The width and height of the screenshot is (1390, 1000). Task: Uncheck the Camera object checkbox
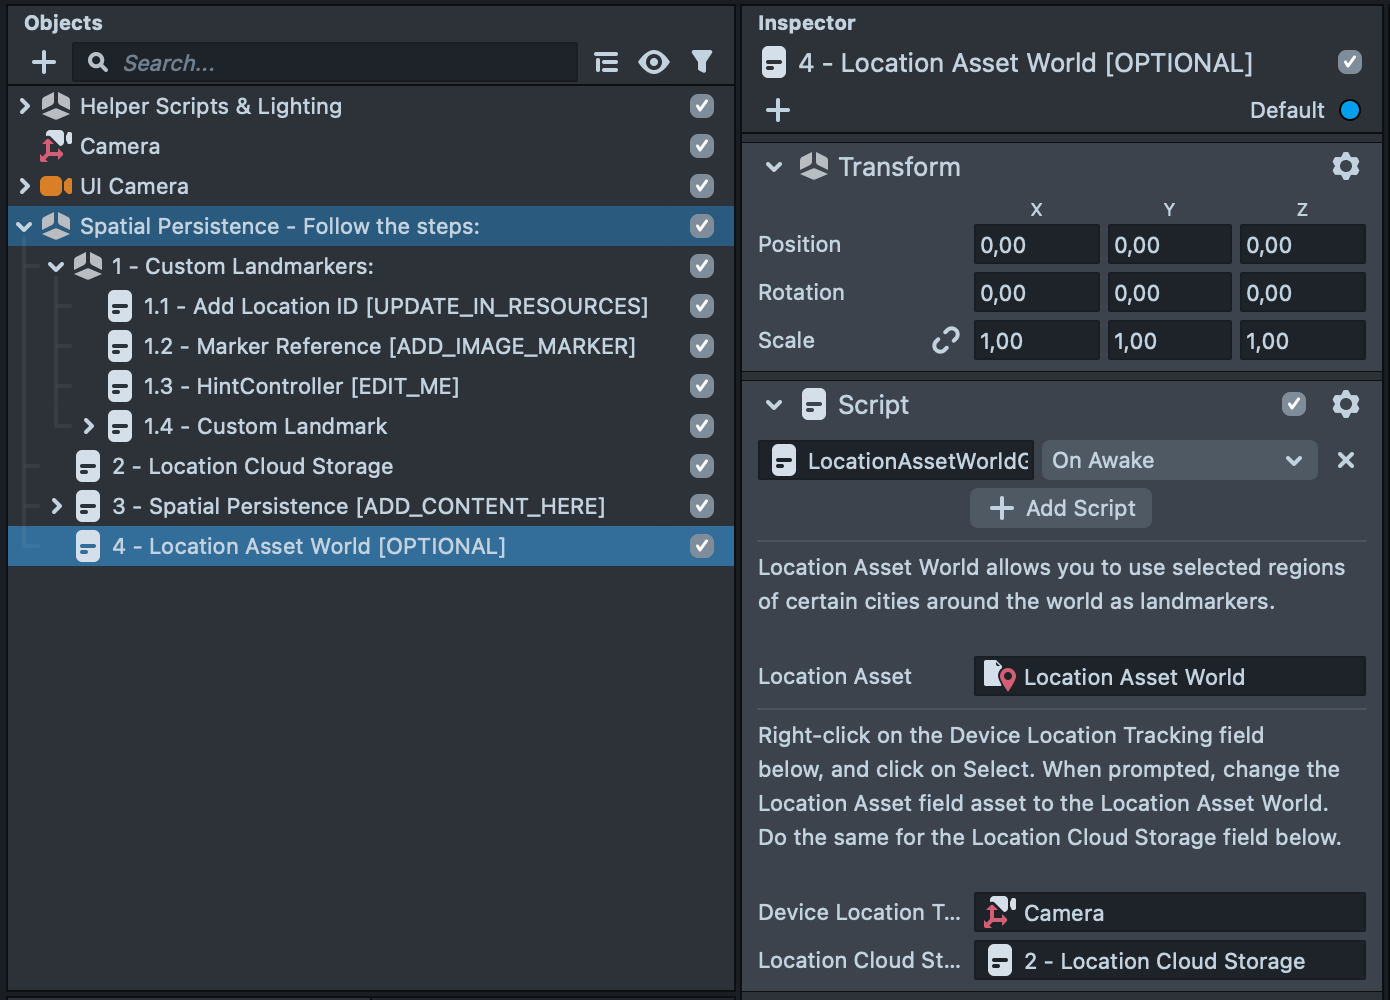[702, 146]
